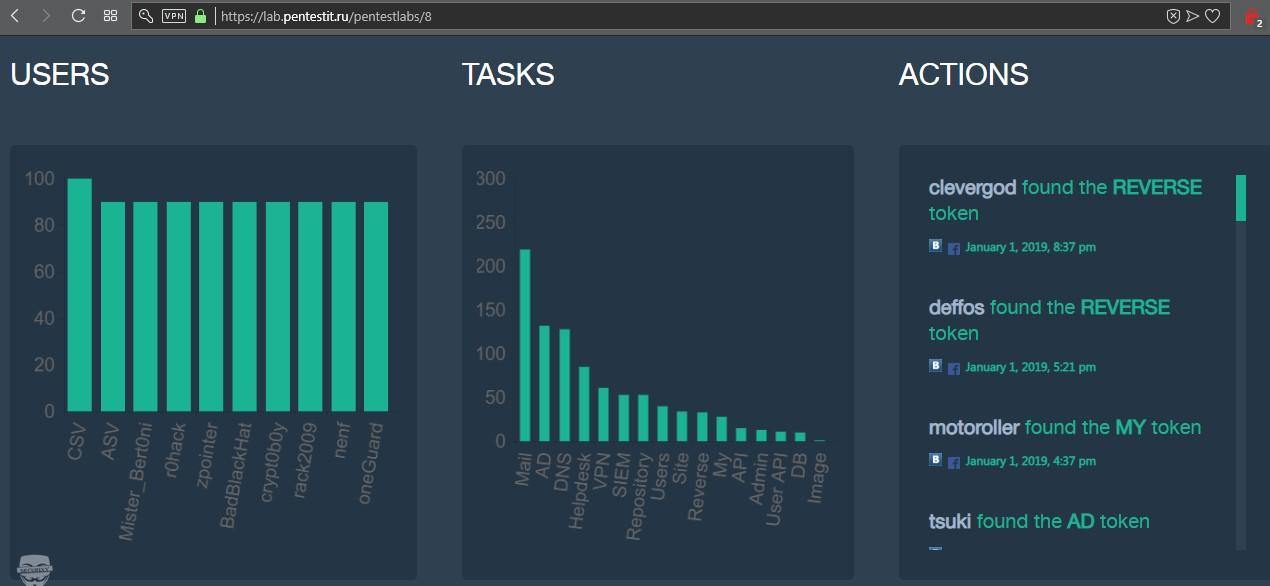Open the speed dial grid icon

coord(110,16)
